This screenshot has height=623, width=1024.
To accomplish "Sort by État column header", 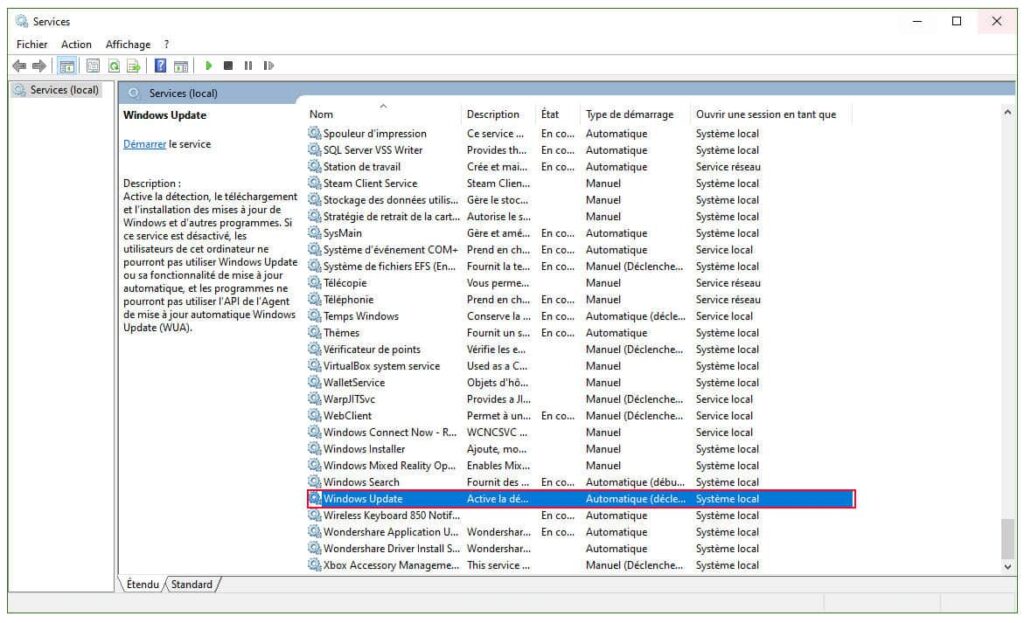I will click(550, 114).
